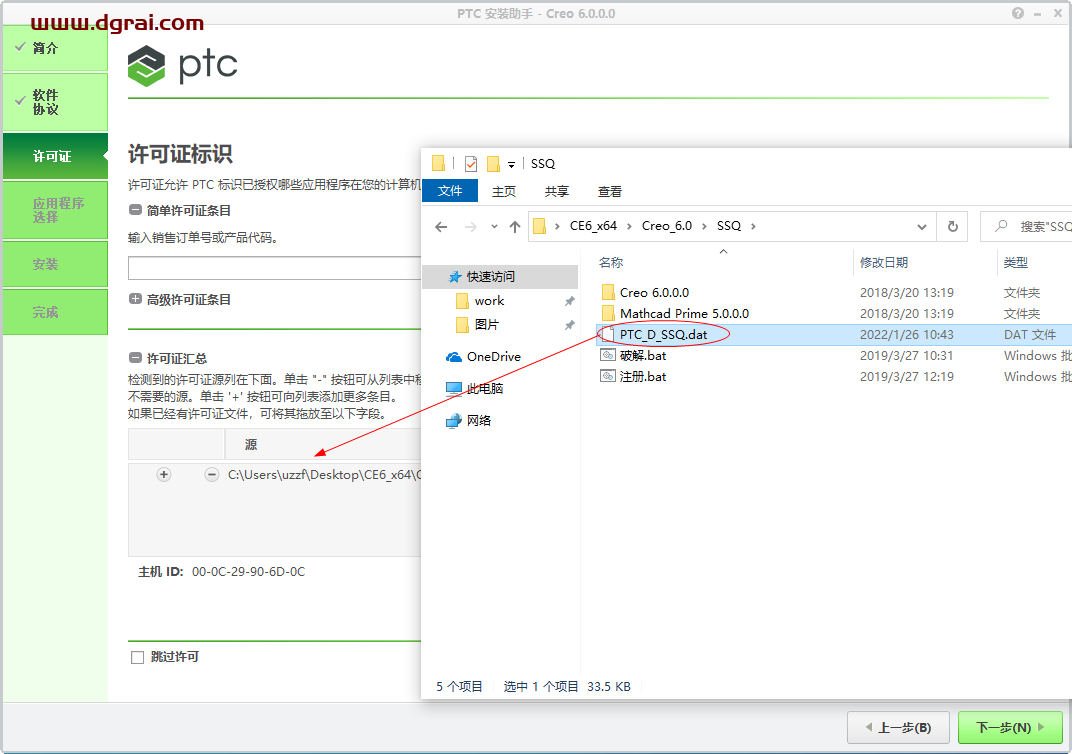Click the folder icon in the address bar
The height and width of the screenshot is (754, 1072).
point(539,226)
